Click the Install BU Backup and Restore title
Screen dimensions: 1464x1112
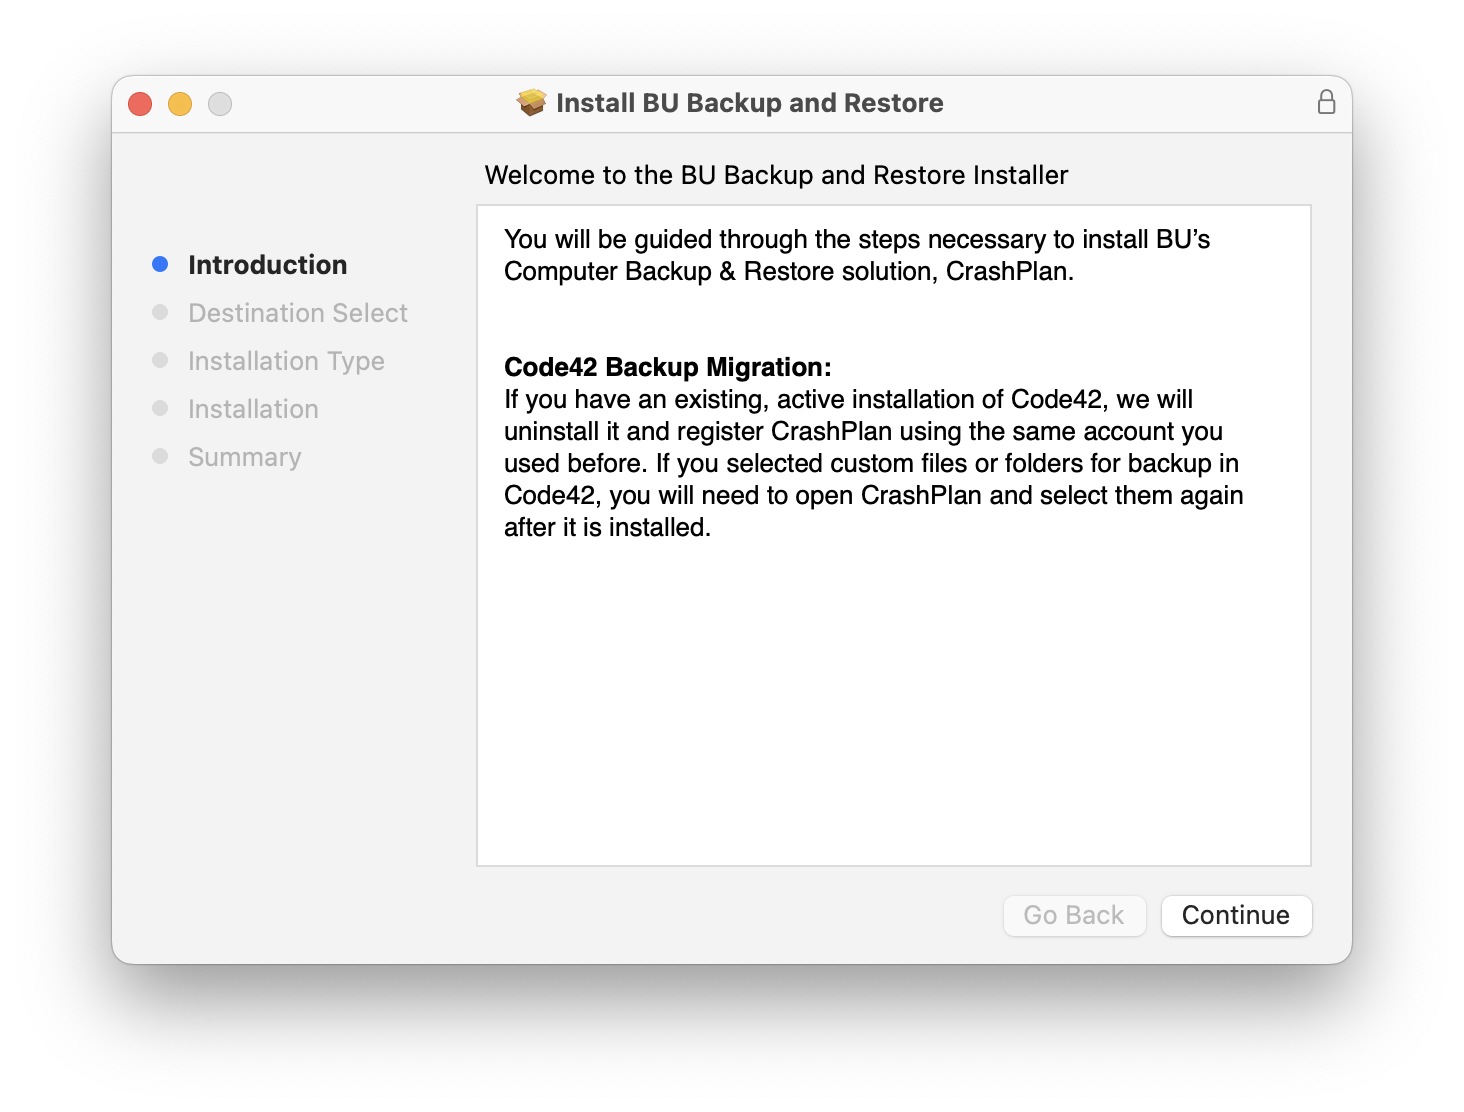pyautogui.click(x=749, y=102)
